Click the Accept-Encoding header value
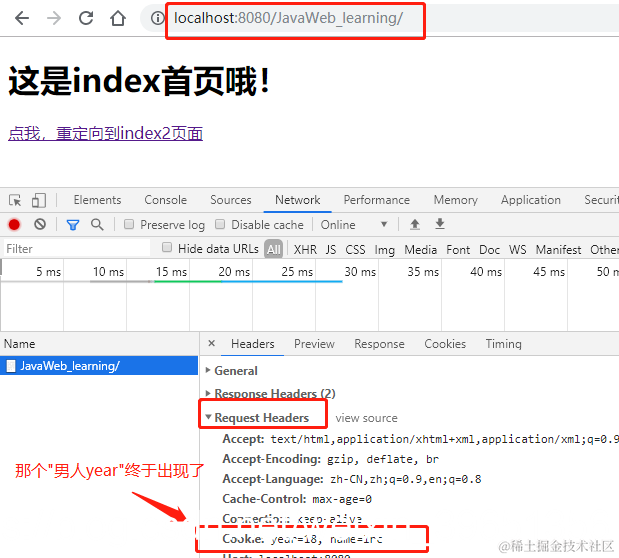The width and height of the screenshot is (619, 558). coord(383,459)
